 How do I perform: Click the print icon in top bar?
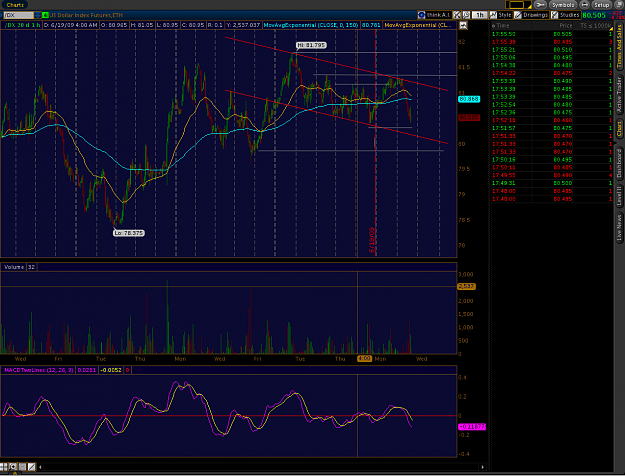[585, 5]
